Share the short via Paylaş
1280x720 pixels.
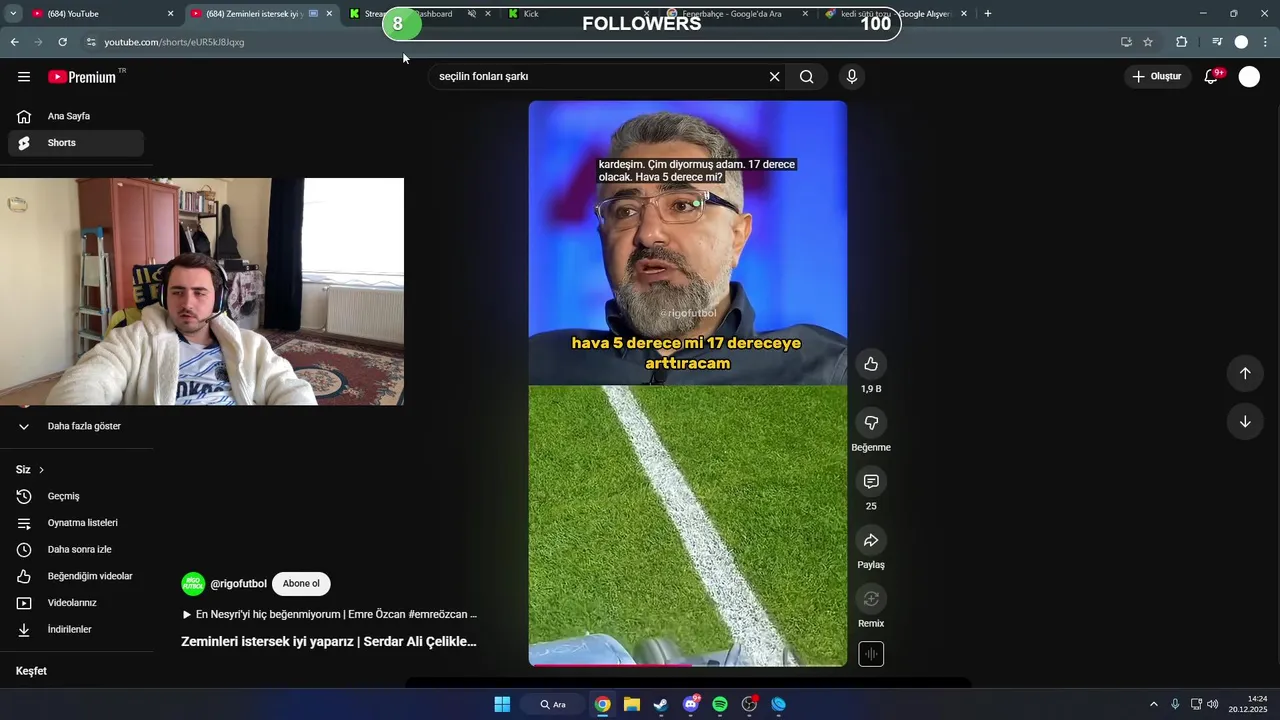[x=871, y=541]
